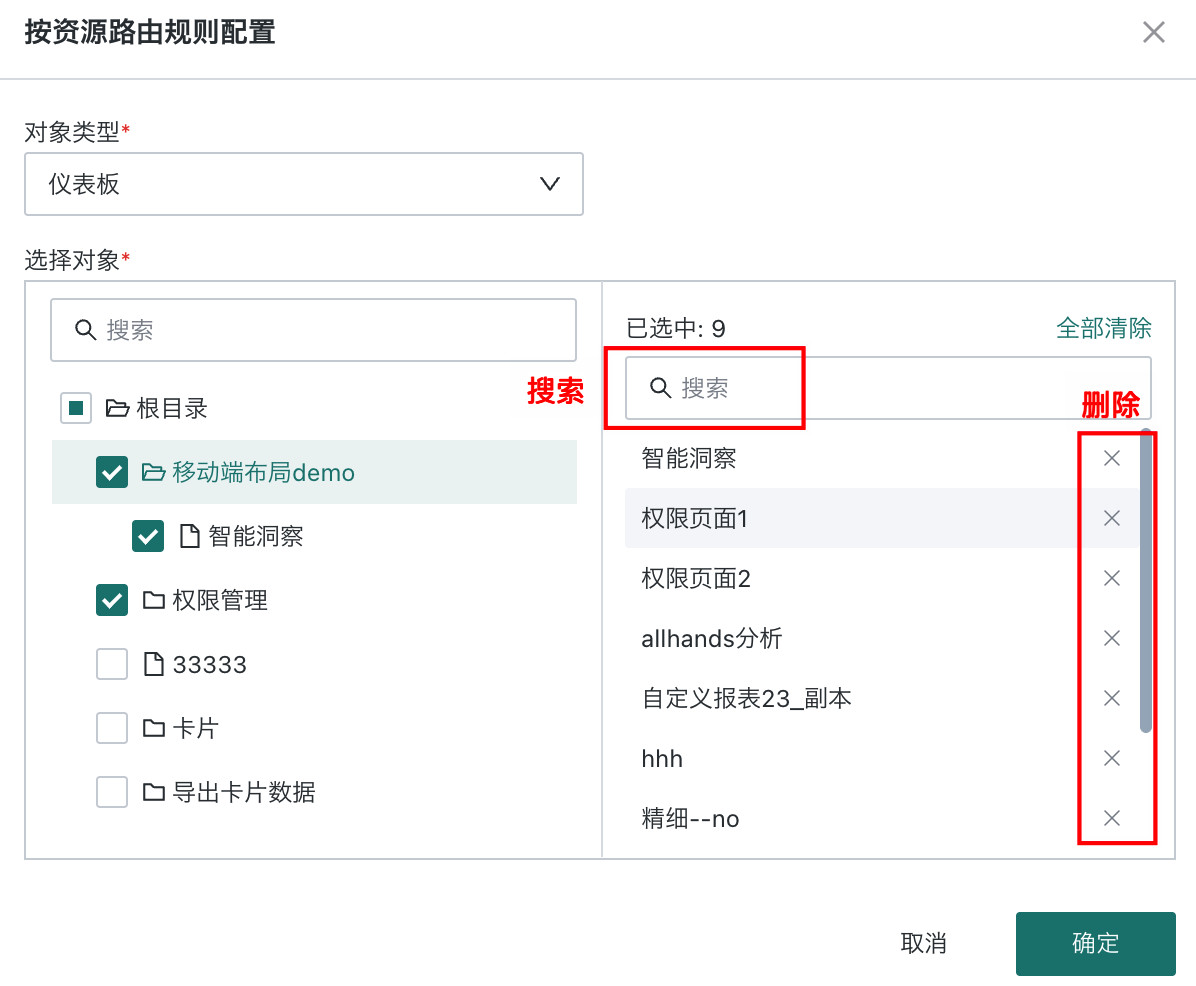This screenshot has width=1196, height=986.
Task: Remove 权限页面2 from selected list
Action: point(1111,578)
